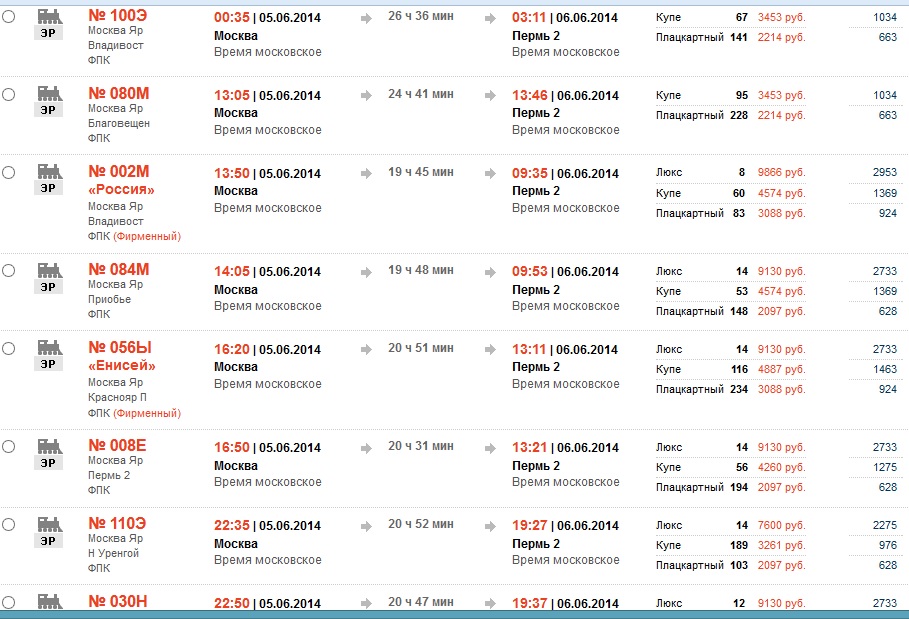This screenshot has width=909, height=619.
Task: Select the radio button for train 100Э
Action: click(9, 18)
